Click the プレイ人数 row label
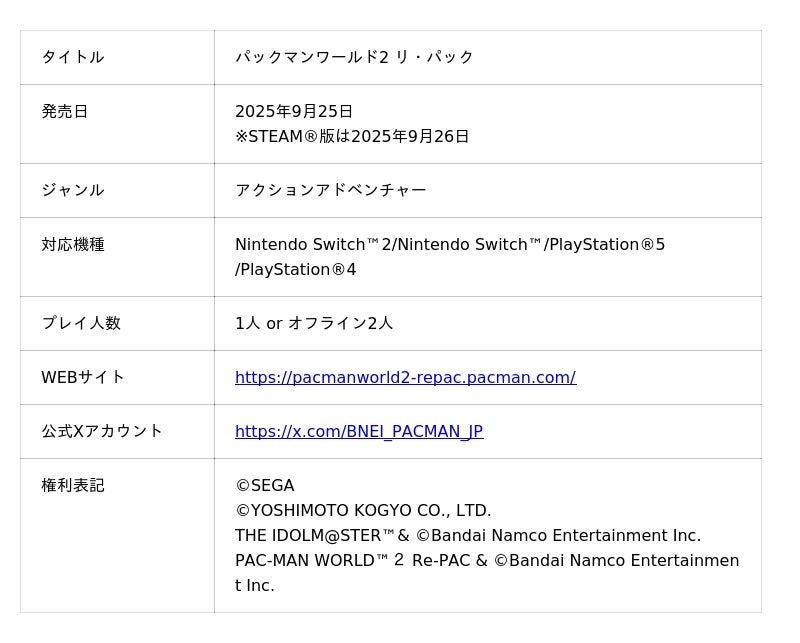This screenshot has width=800, height=643. [x=80, y=323]
